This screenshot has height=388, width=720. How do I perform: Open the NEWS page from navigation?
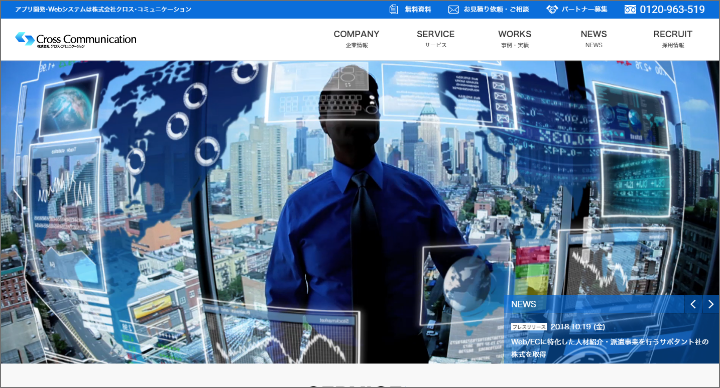[594, 39]
